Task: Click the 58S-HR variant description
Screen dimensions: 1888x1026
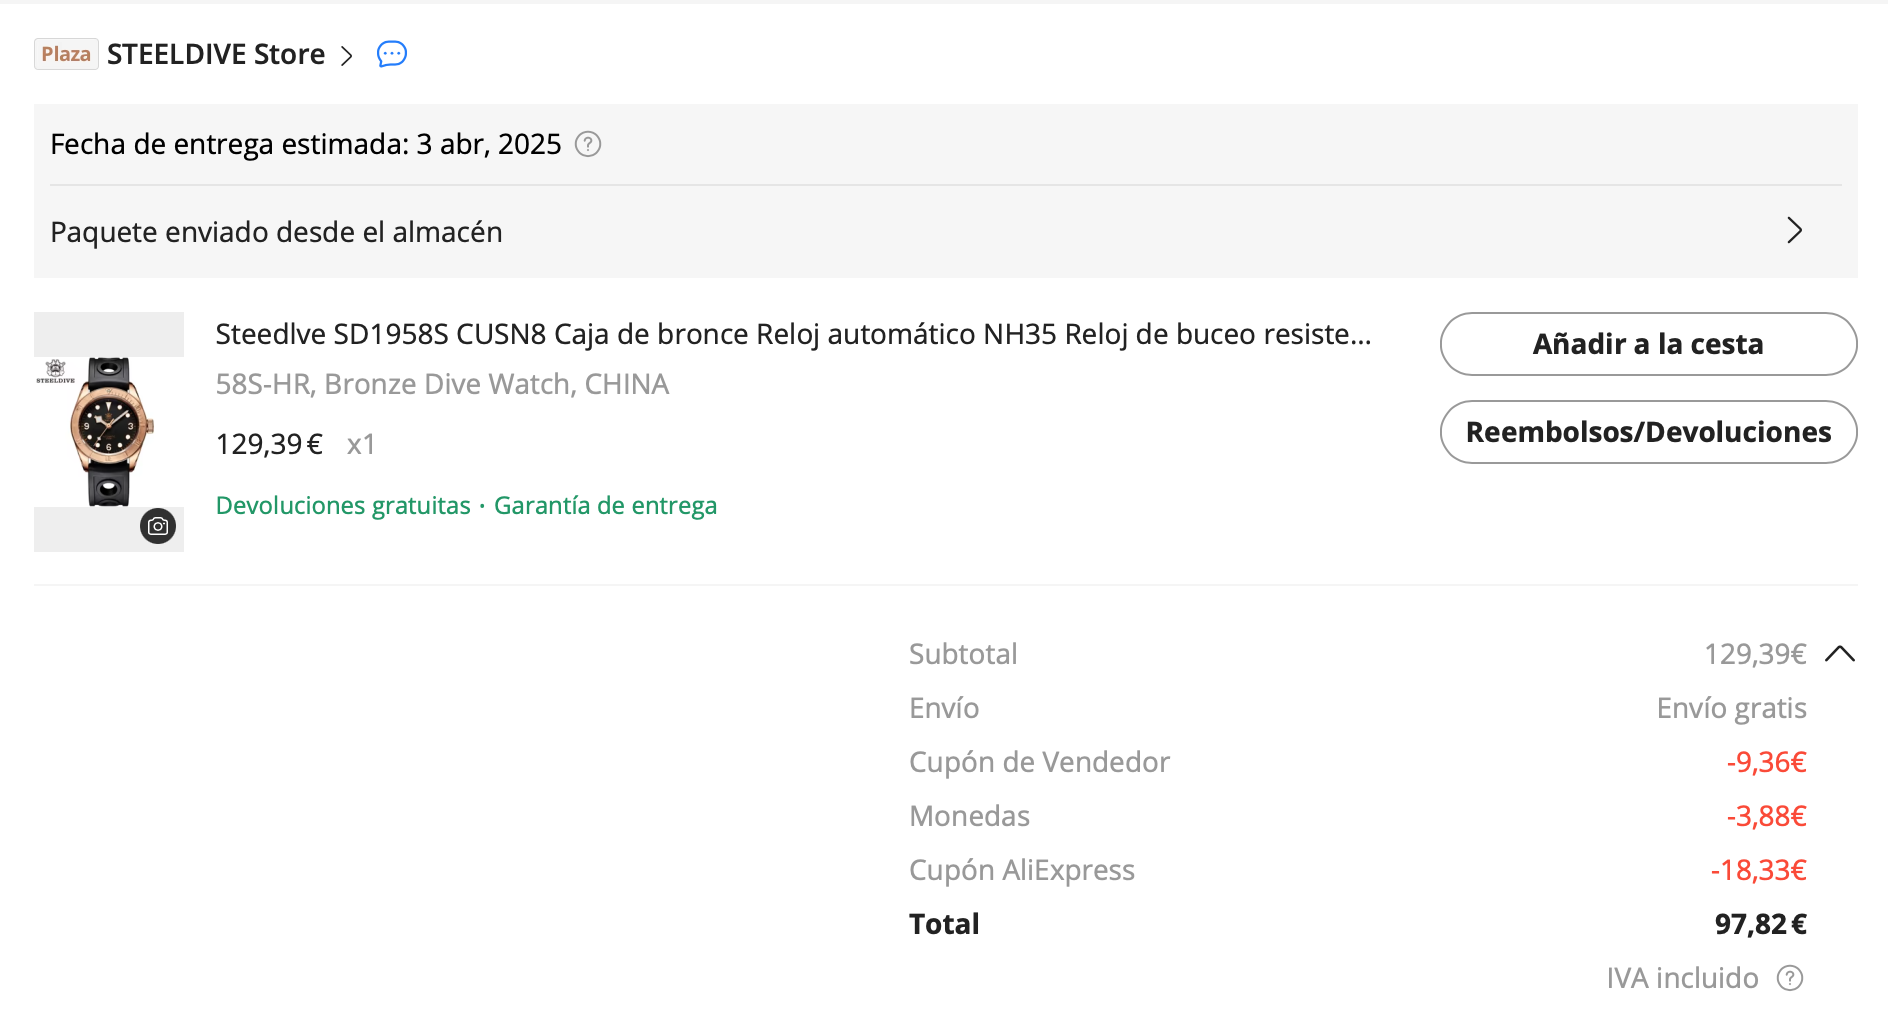Action: [x=442, y=384]
